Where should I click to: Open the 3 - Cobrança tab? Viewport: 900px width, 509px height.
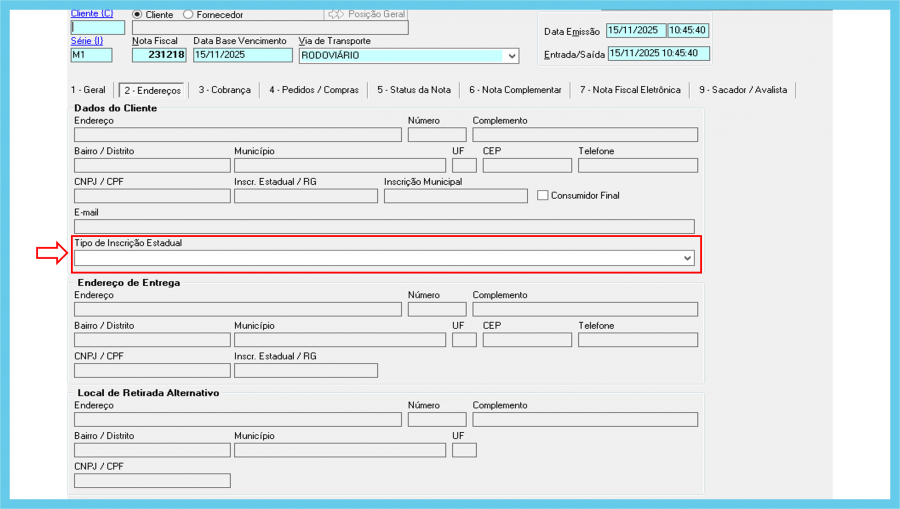pyautogui.click(x=223, y=90)
